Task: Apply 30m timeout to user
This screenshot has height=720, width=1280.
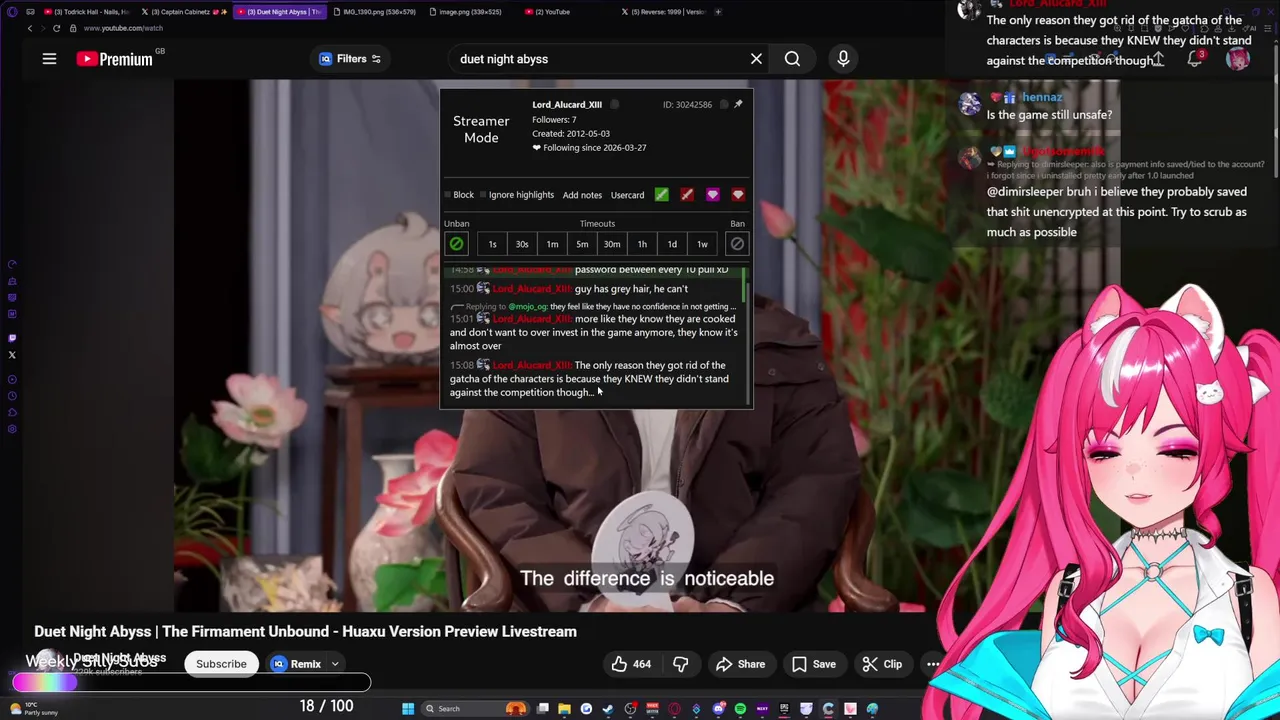Action: point(612,244)
